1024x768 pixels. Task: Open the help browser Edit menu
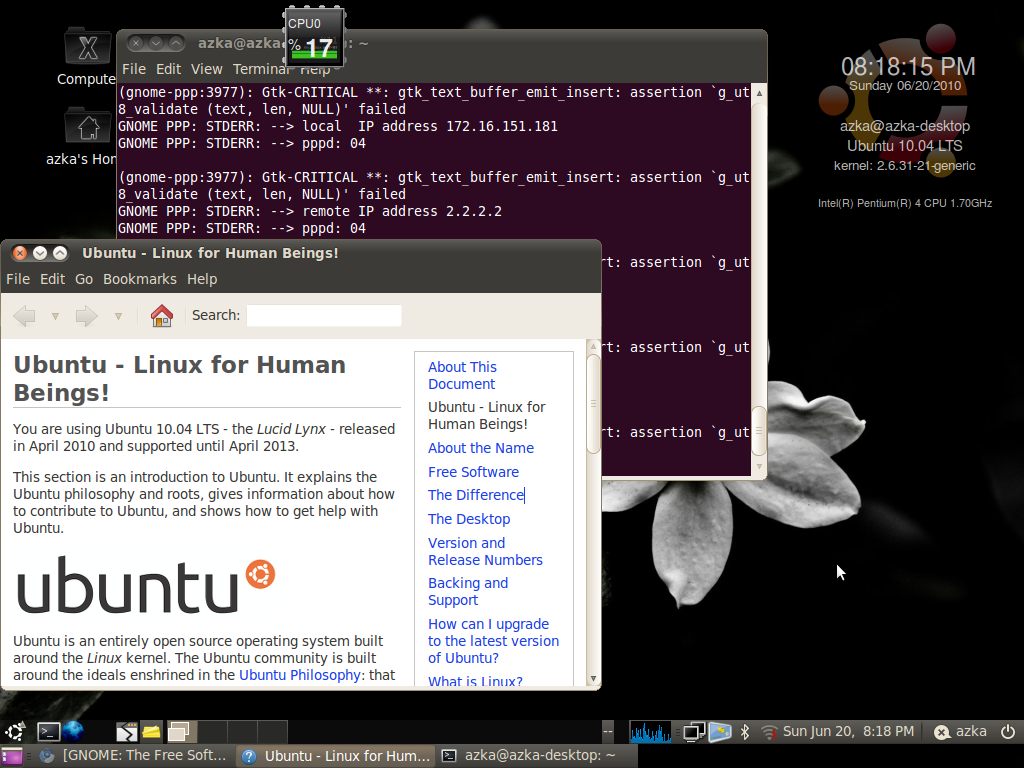52,279
